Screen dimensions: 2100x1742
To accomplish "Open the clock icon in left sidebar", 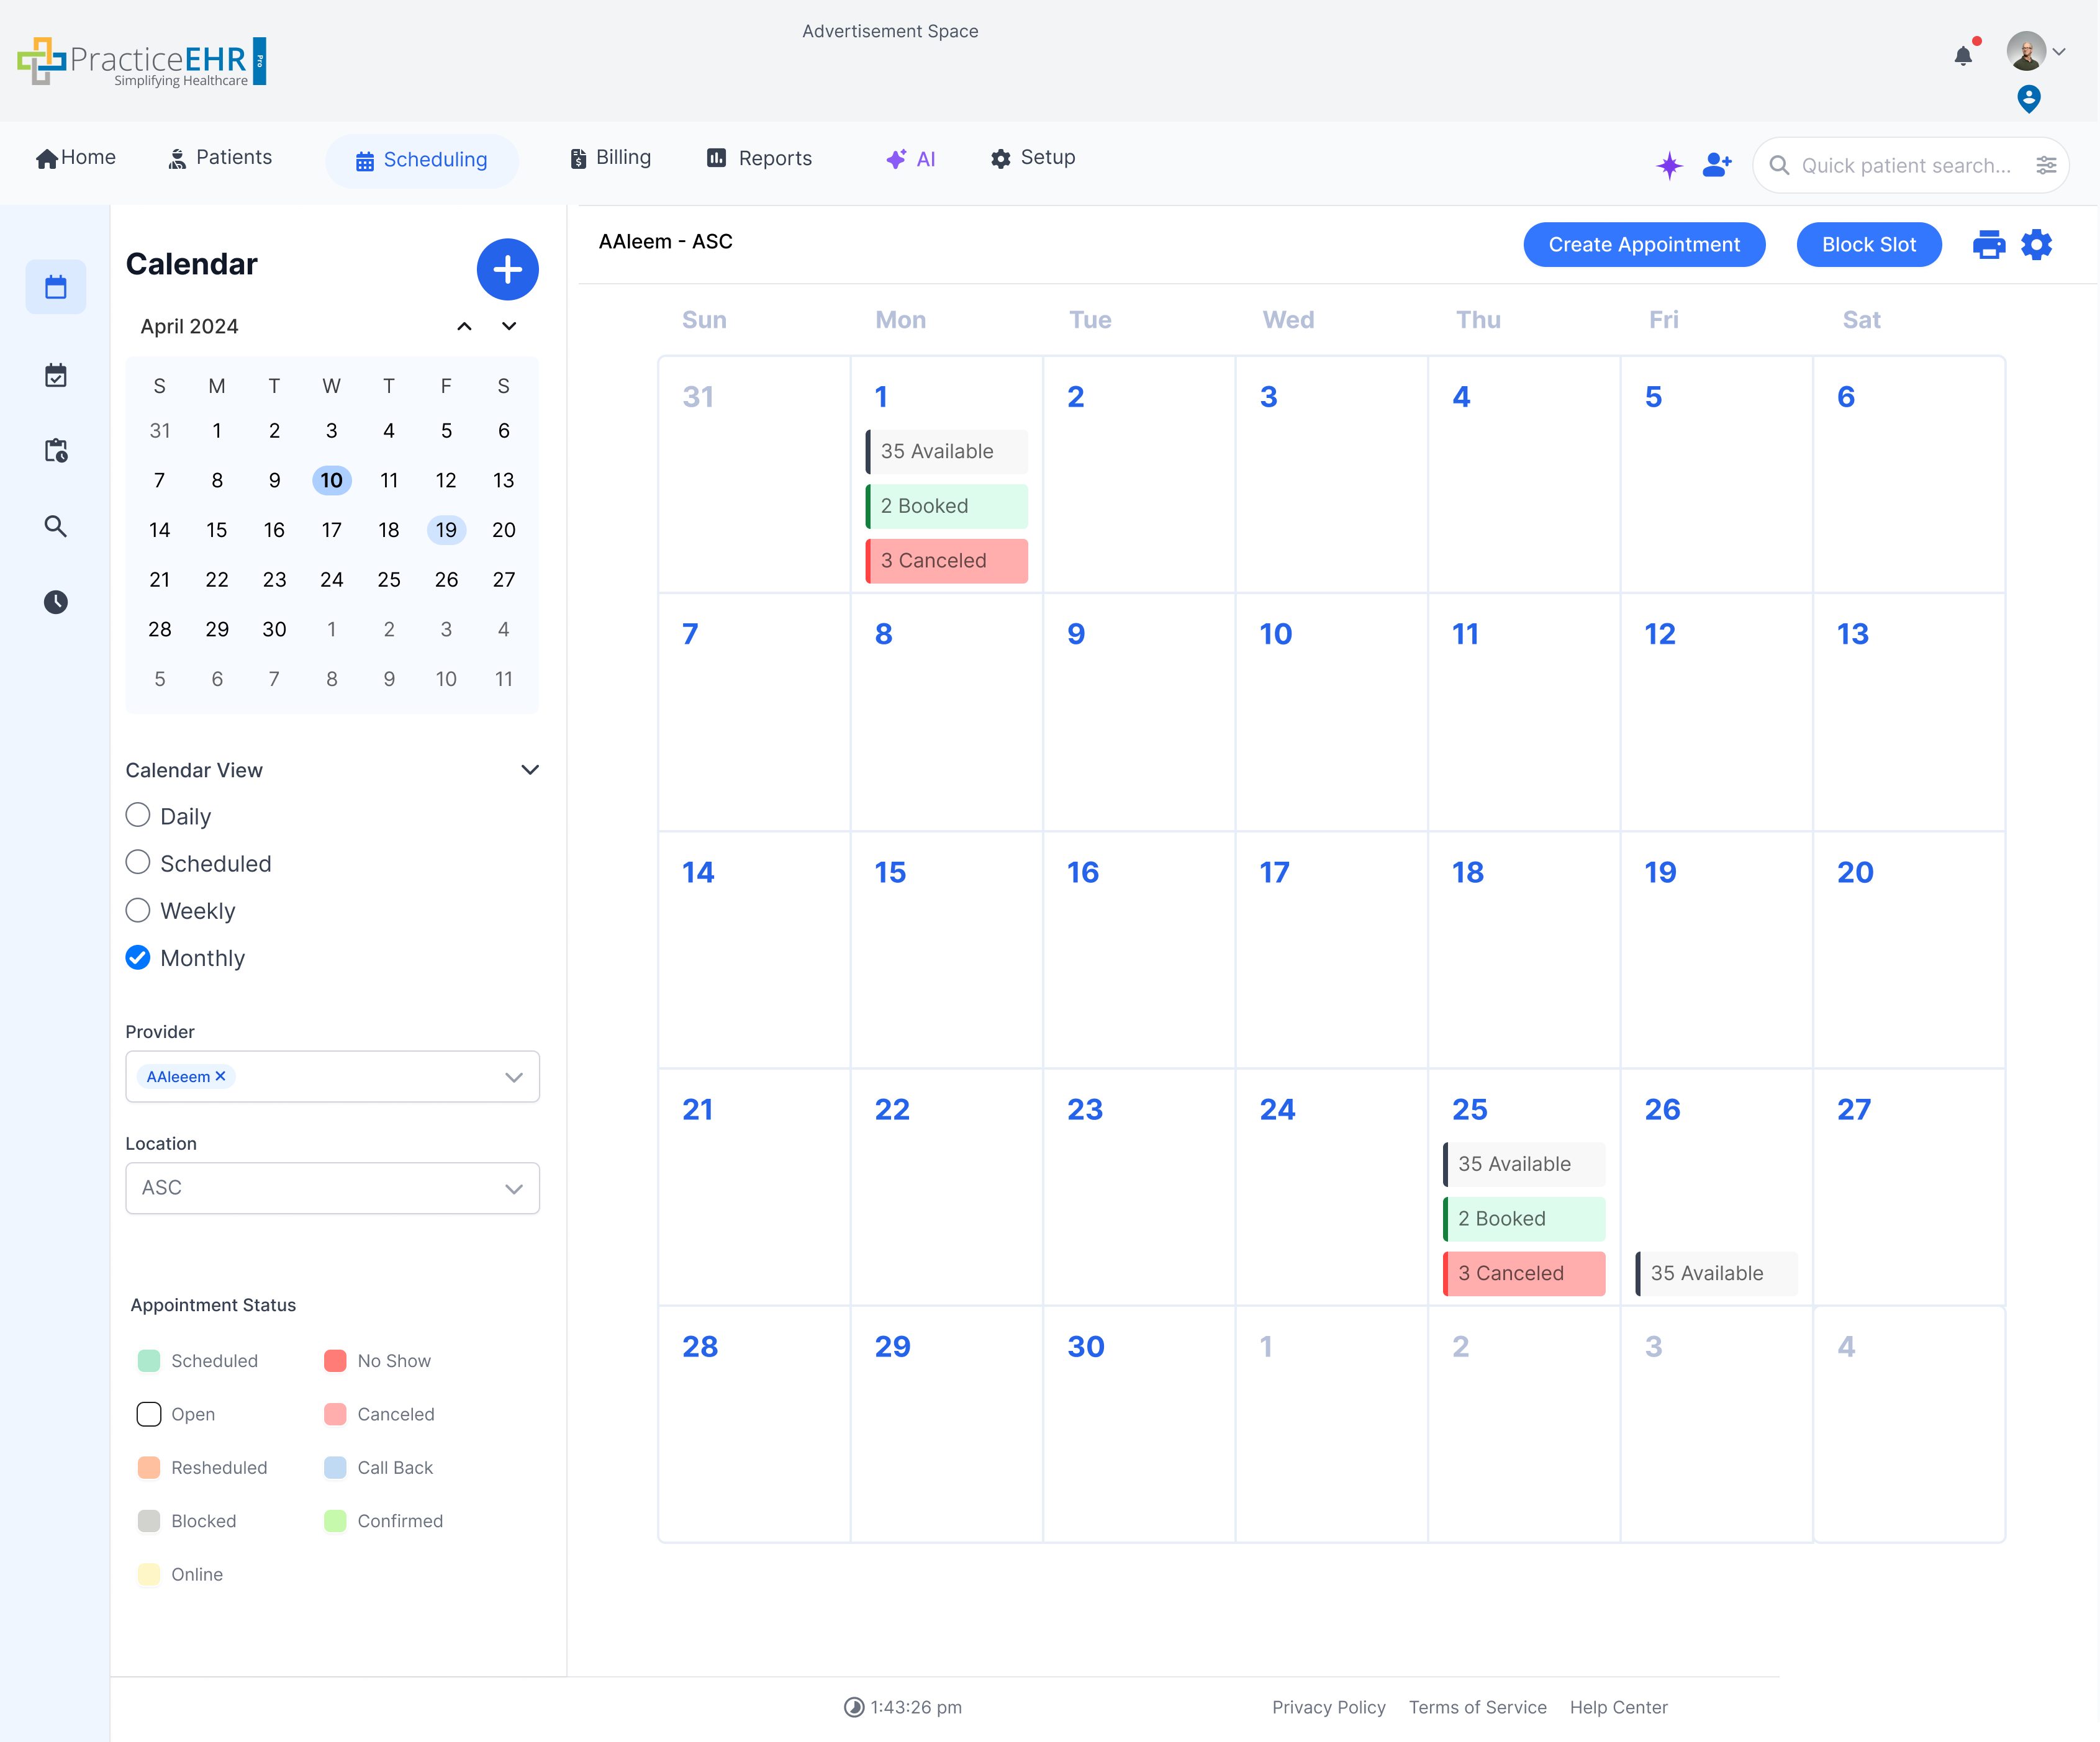I will coord(56,602).
